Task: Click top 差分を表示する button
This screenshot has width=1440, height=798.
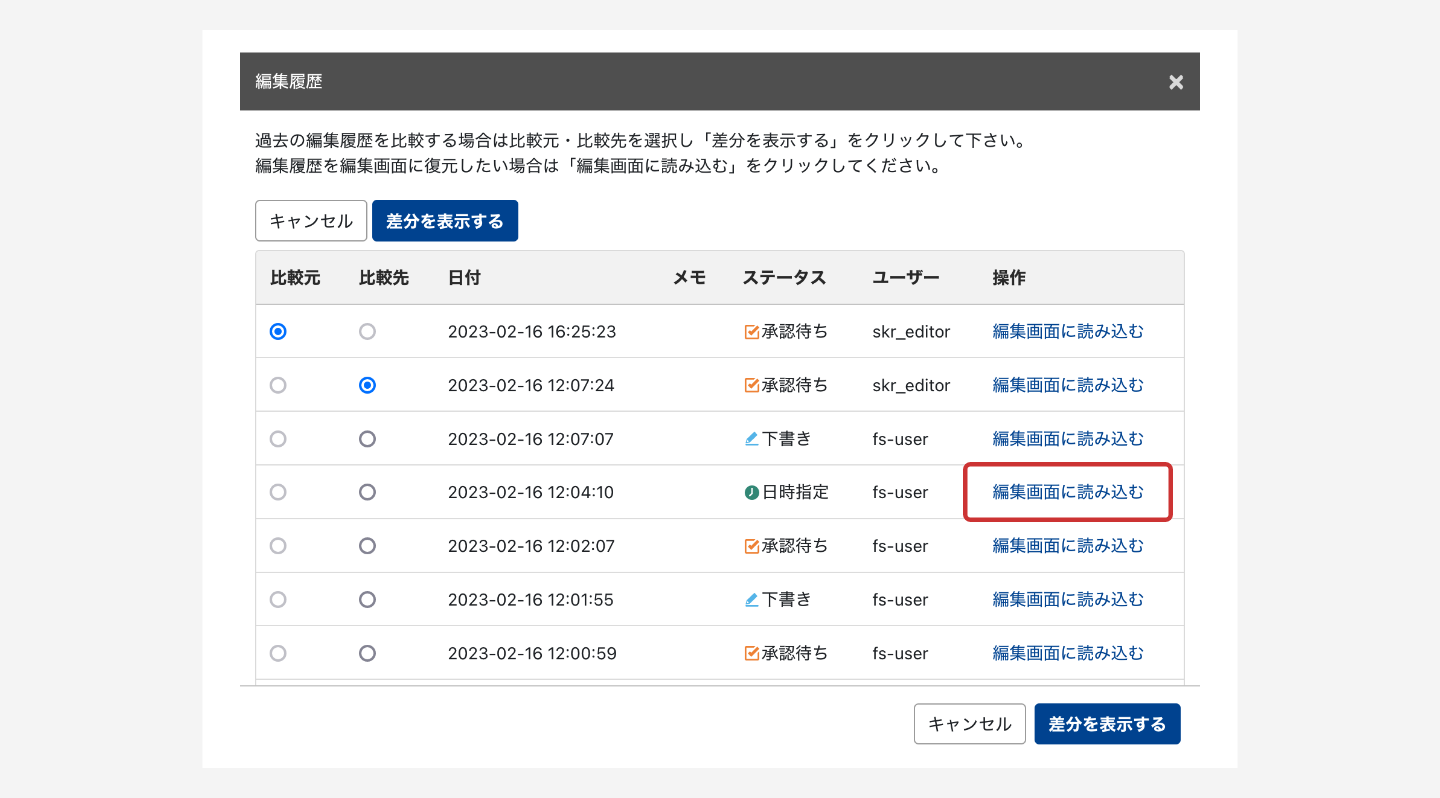Action: [445, 221]
